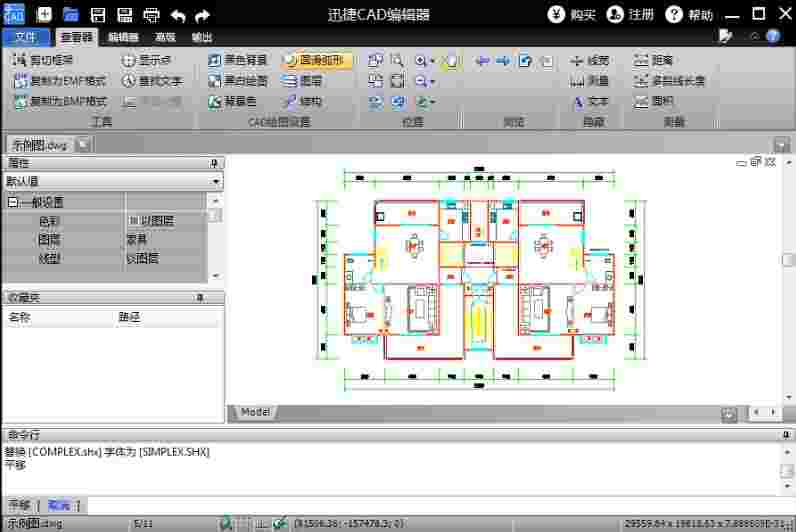This screenshot has width=796, height=532.
Task: Click the redo arrow icon
Action: pos(203,16)
